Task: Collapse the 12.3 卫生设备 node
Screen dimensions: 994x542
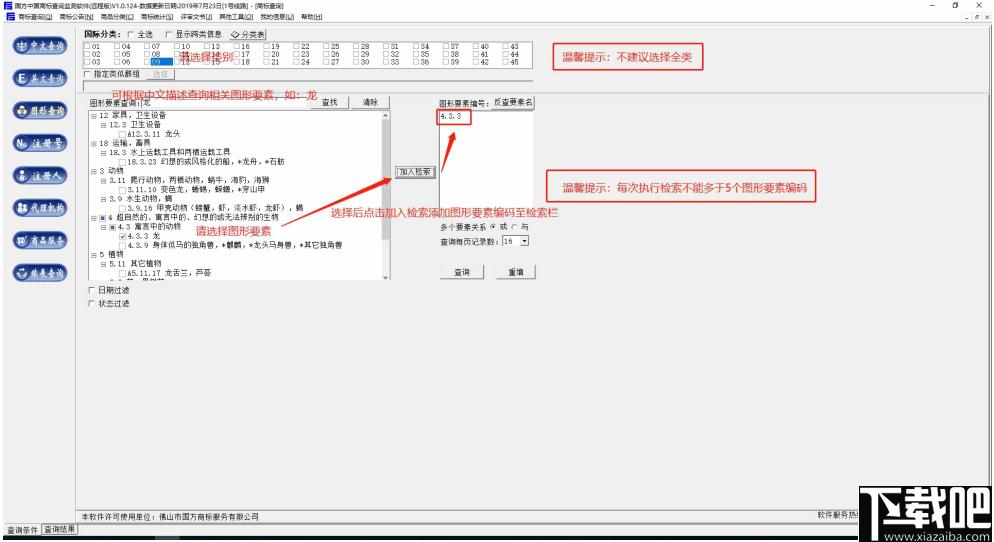Action: click(x=103, y=125)
